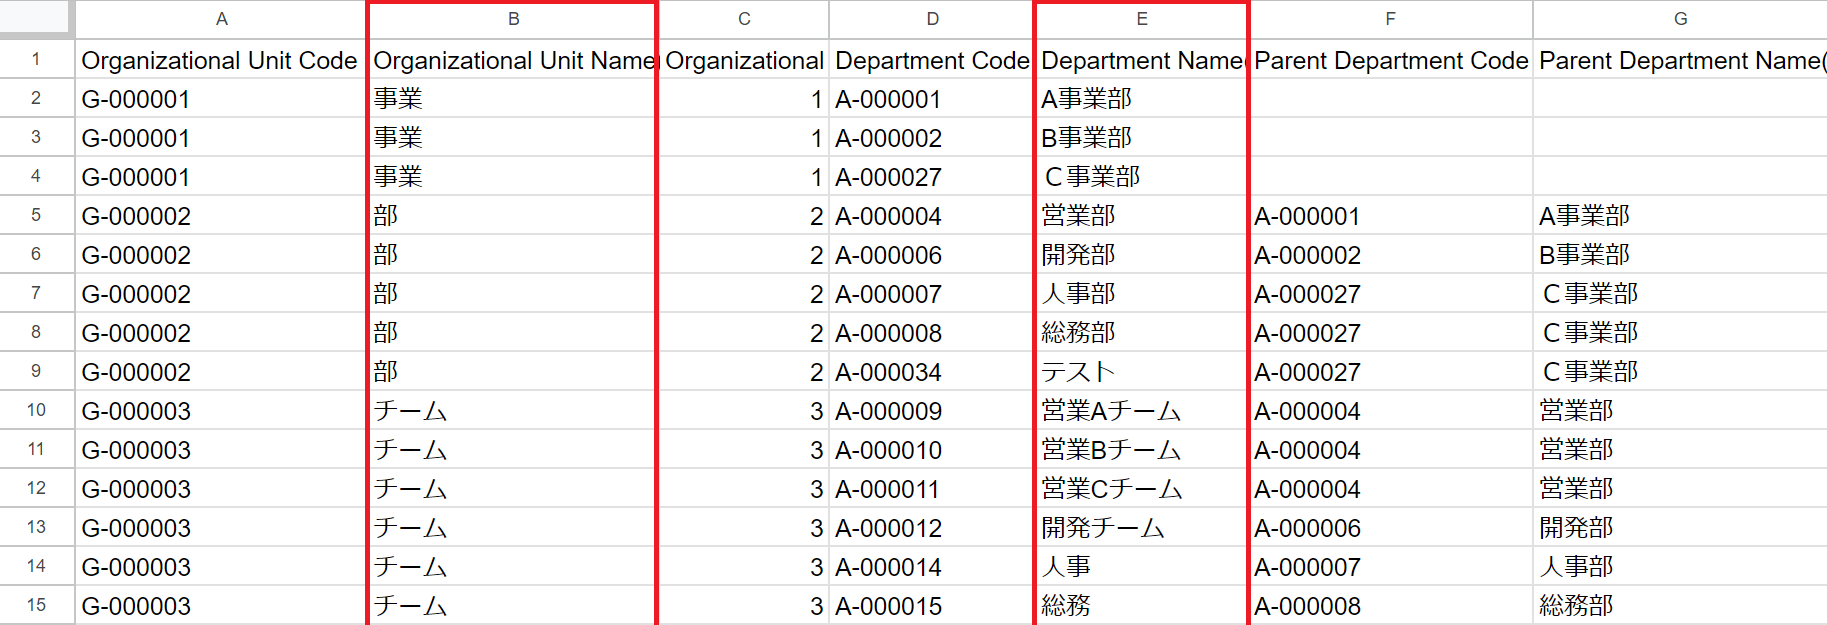Click the Department Code header cell

pos(932,60)
